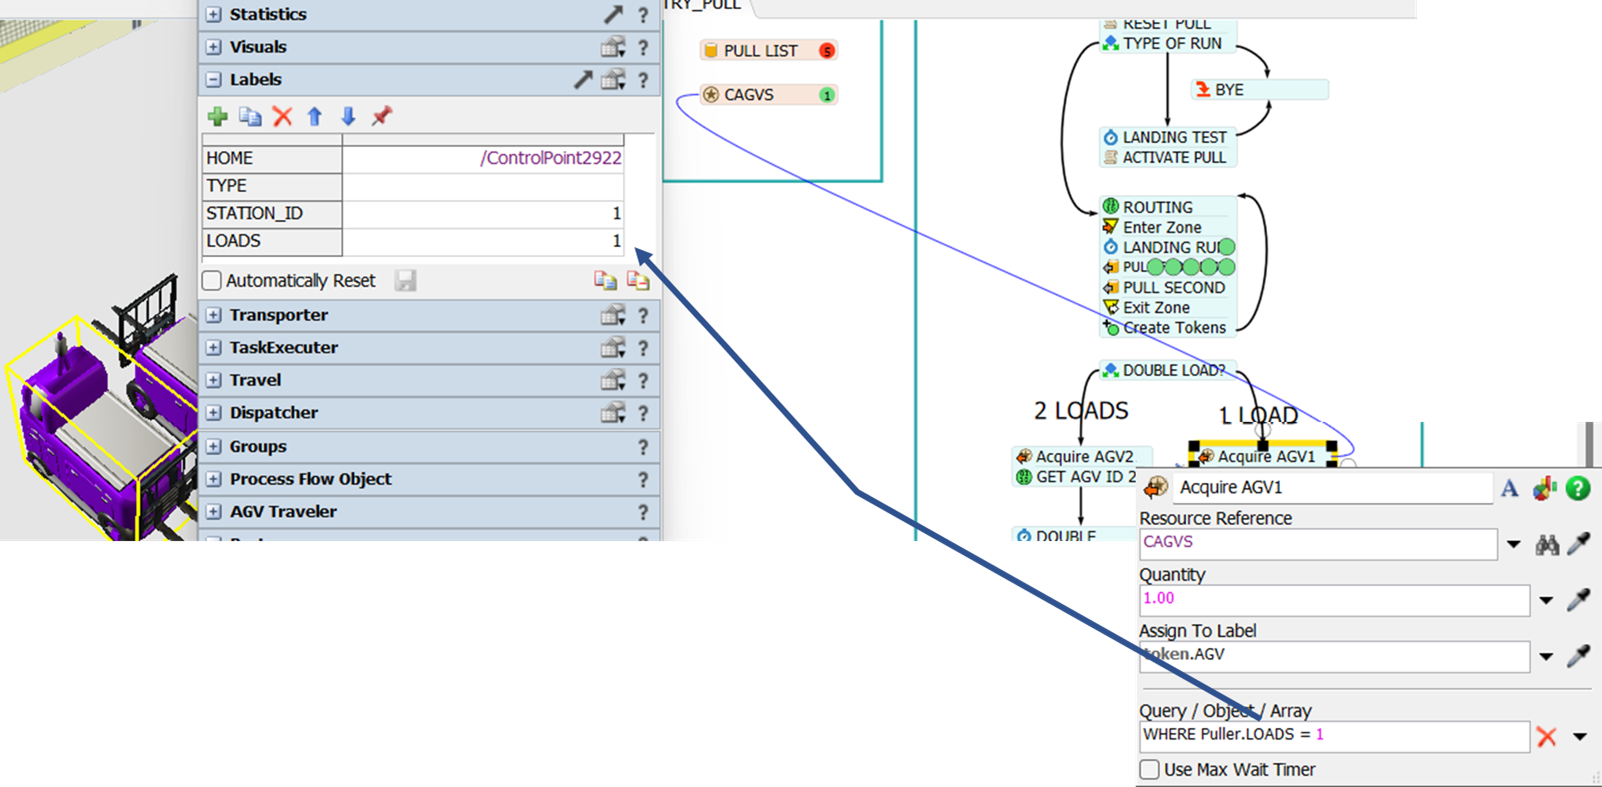Open the Labels section arrow icon
Viewport: 1602px width, 787px height.
[x=583, y=80]
